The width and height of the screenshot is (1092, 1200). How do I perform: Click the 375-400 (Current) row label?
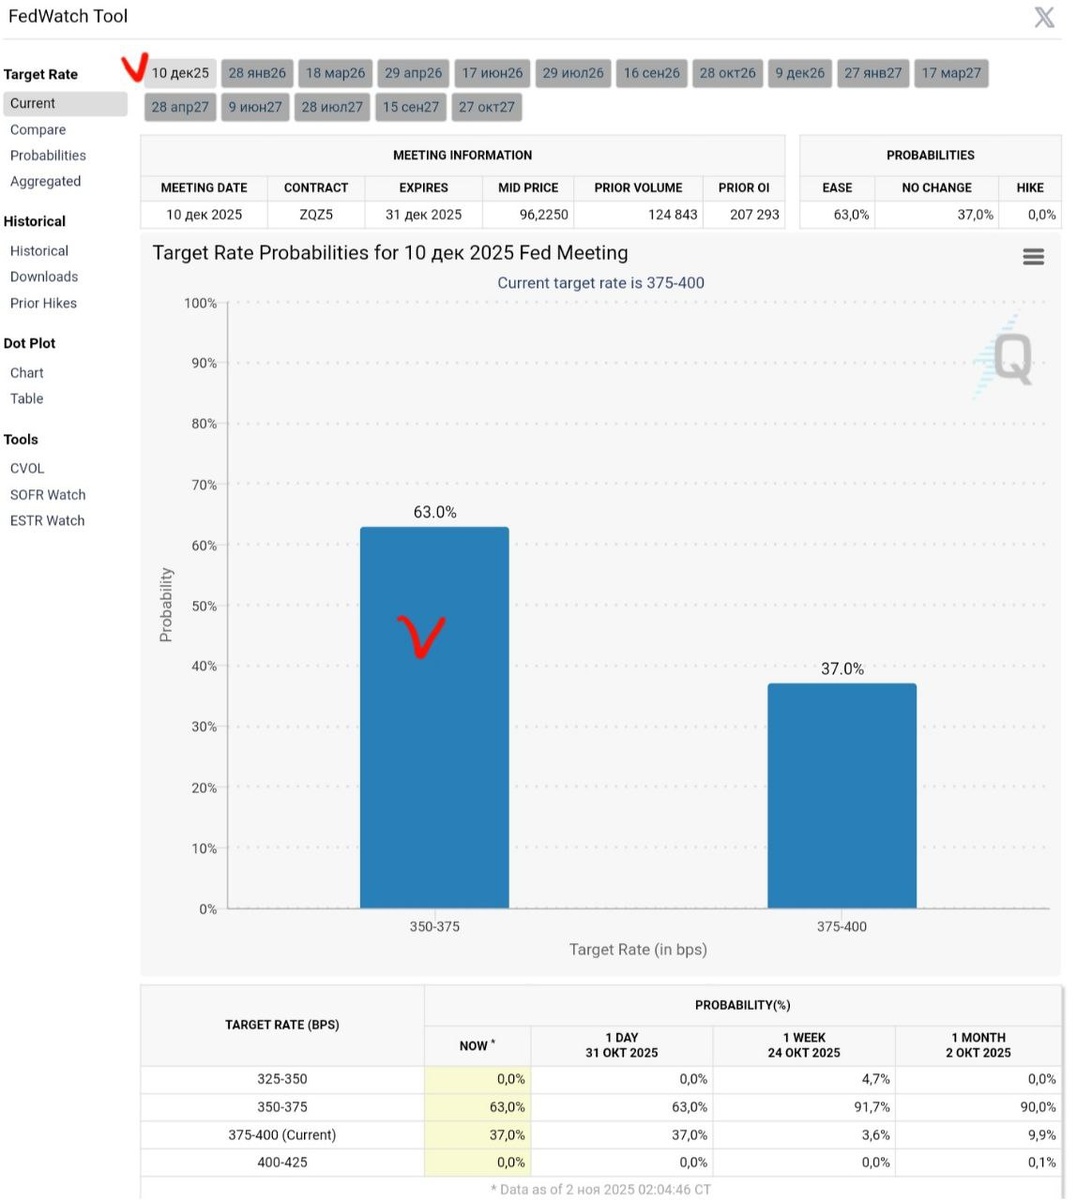282,1135
